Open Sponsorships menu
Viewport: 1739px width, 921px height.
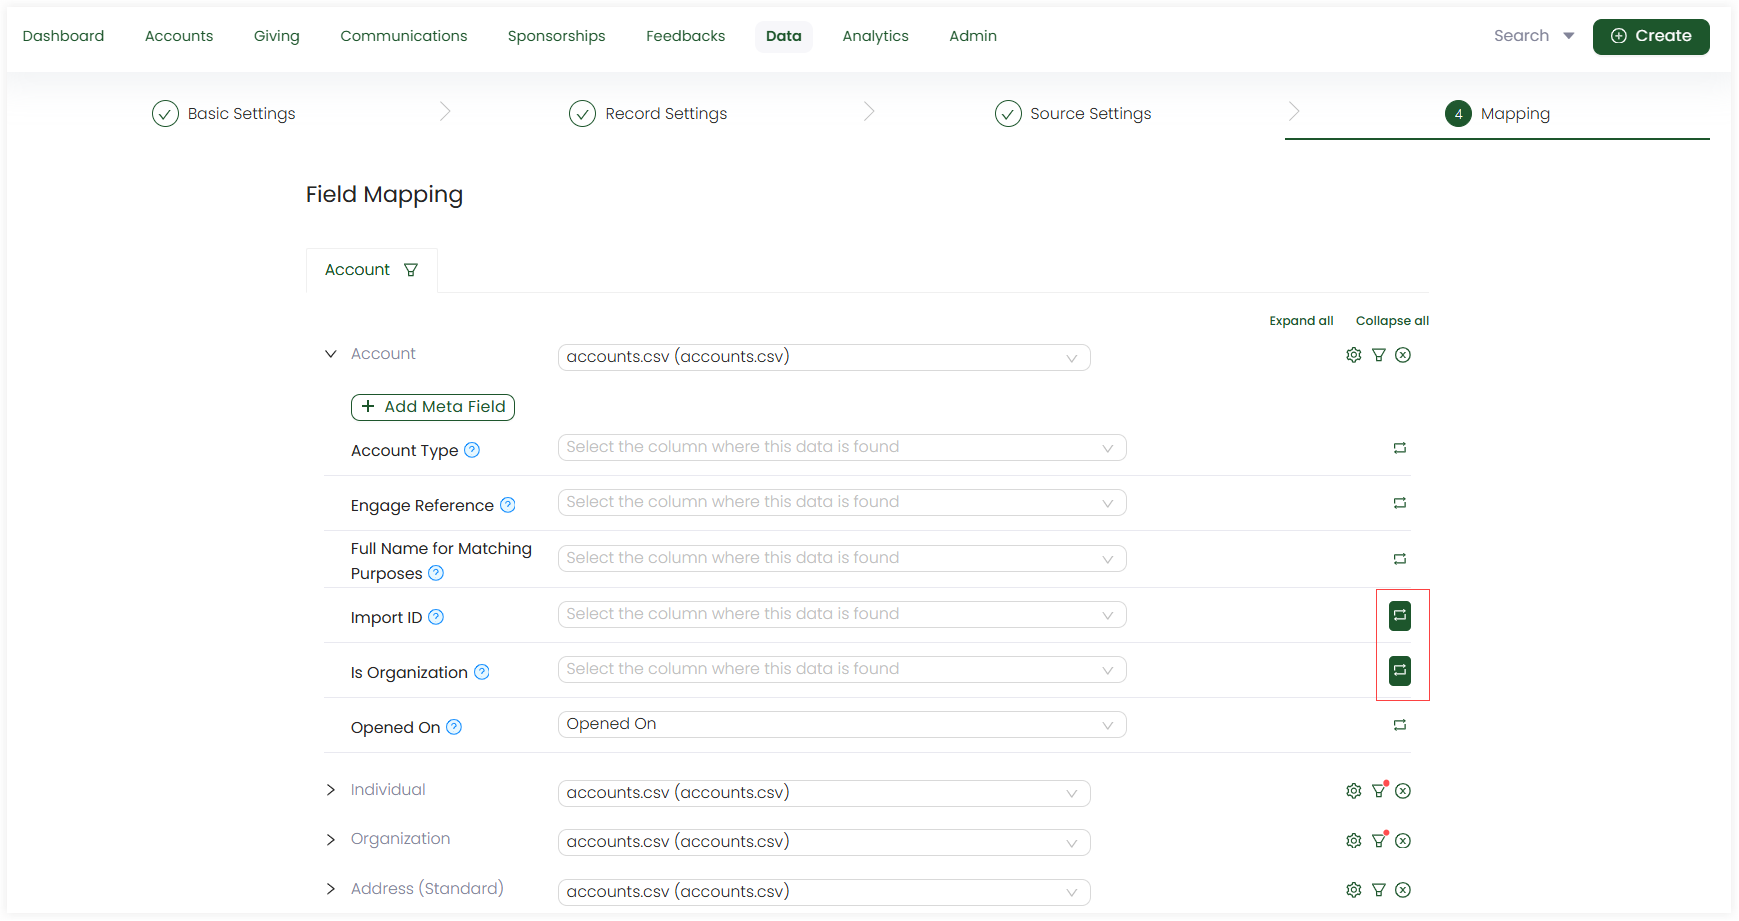[557, 36]
